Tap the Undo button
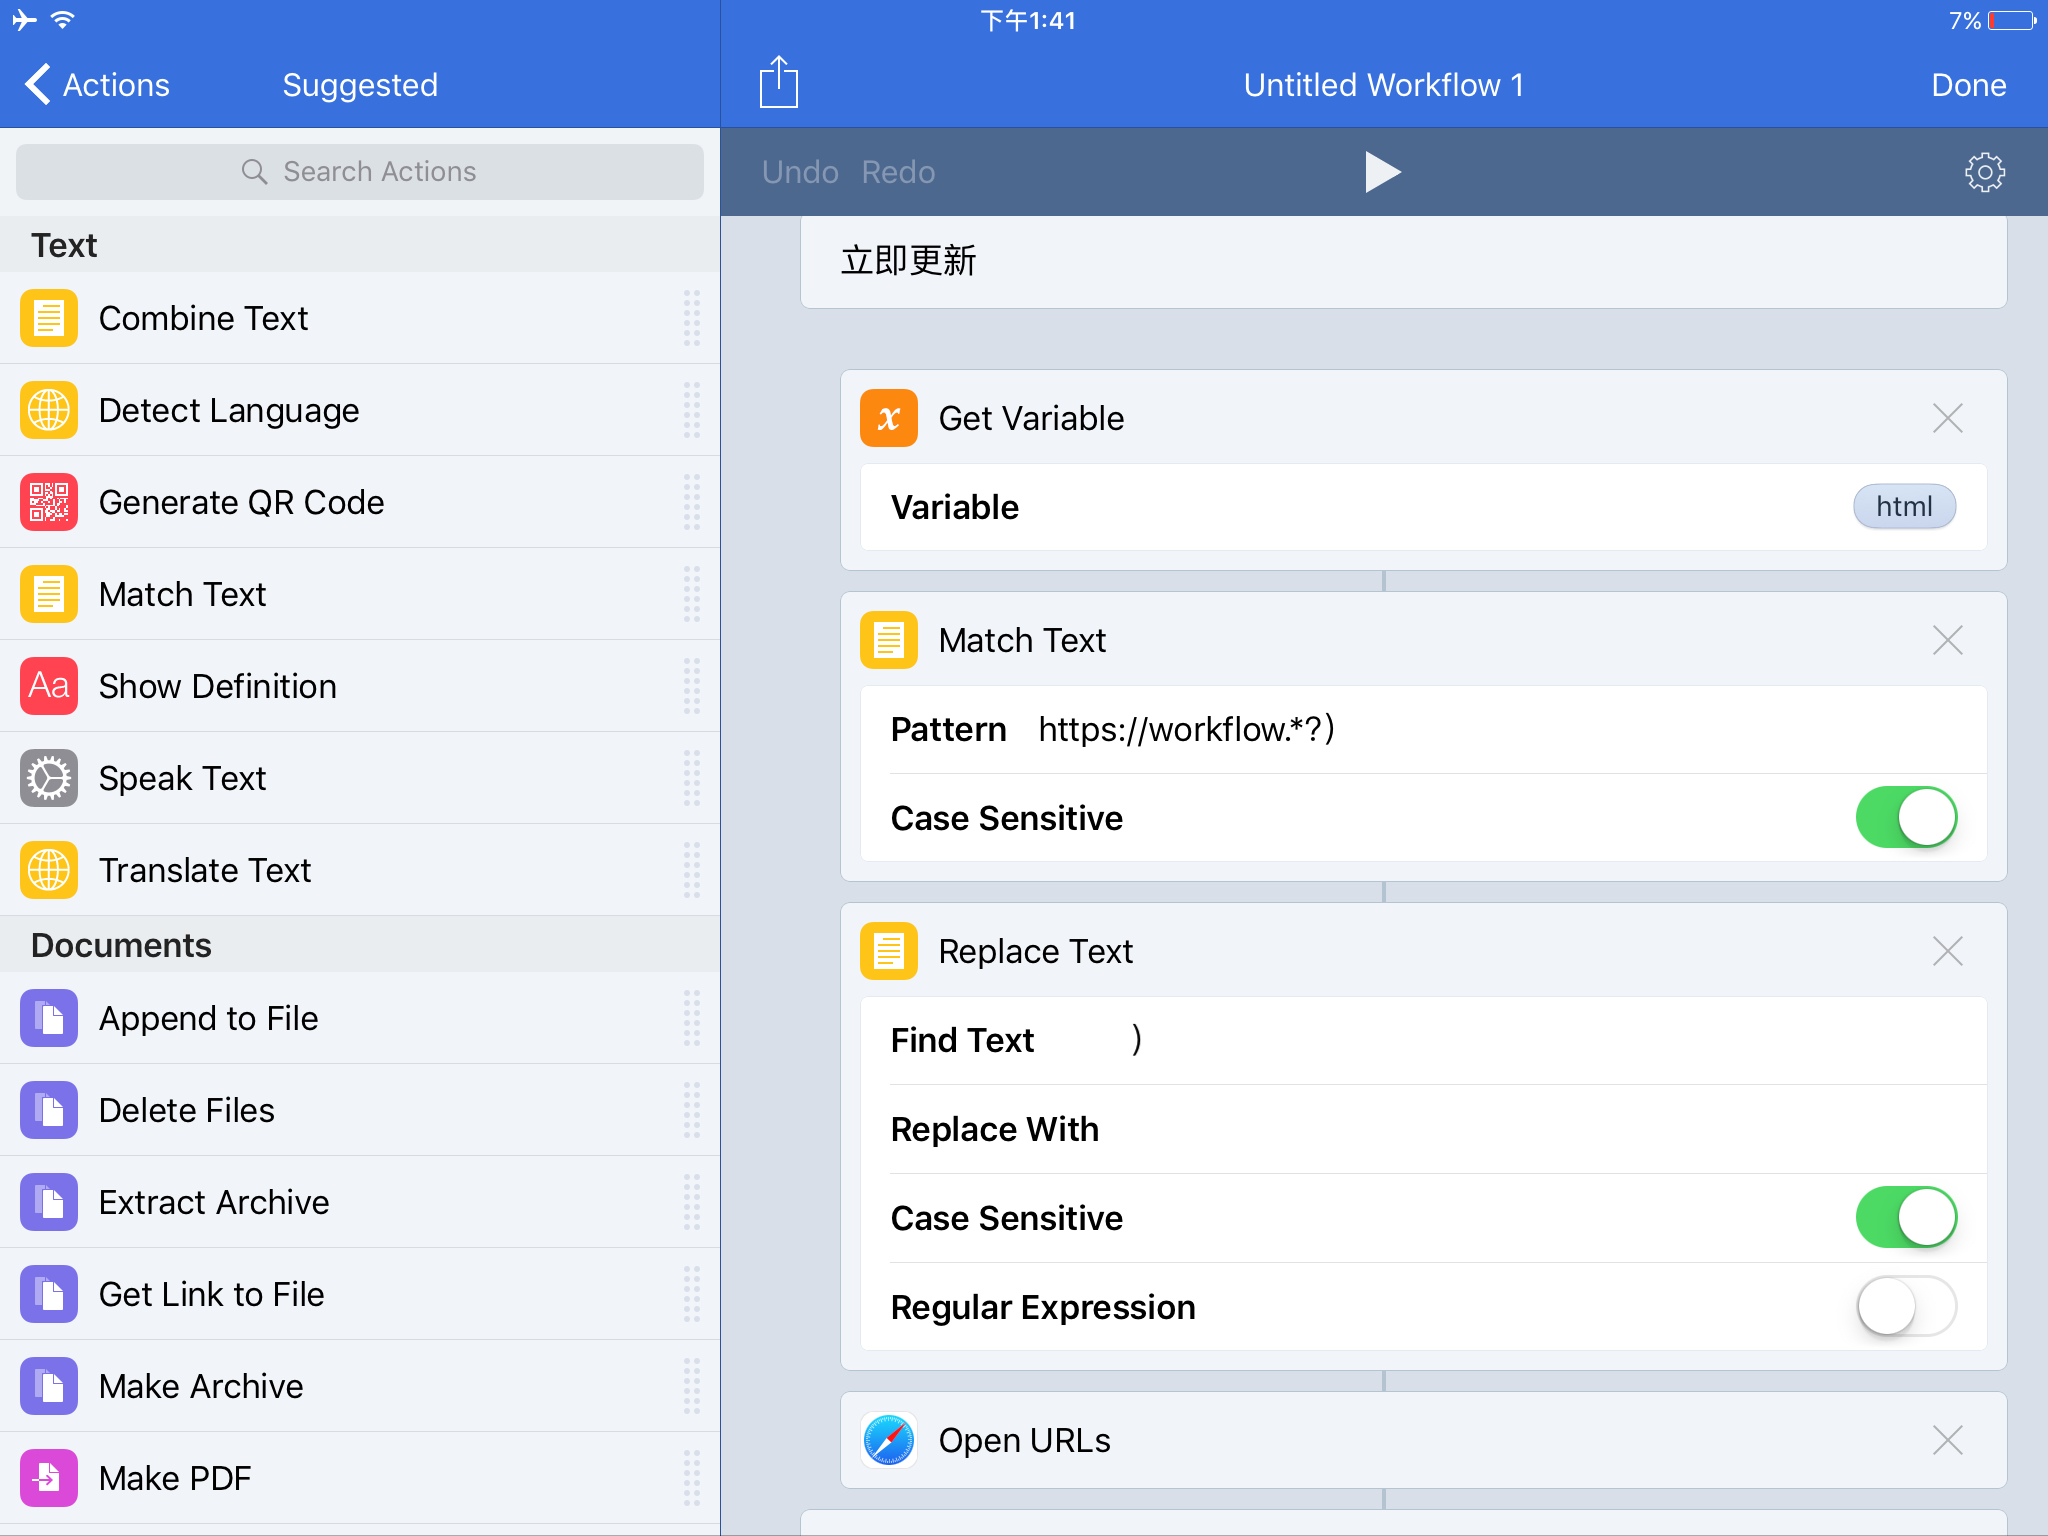Screen dimensions: 2048x1536 (x=799, y=172)
